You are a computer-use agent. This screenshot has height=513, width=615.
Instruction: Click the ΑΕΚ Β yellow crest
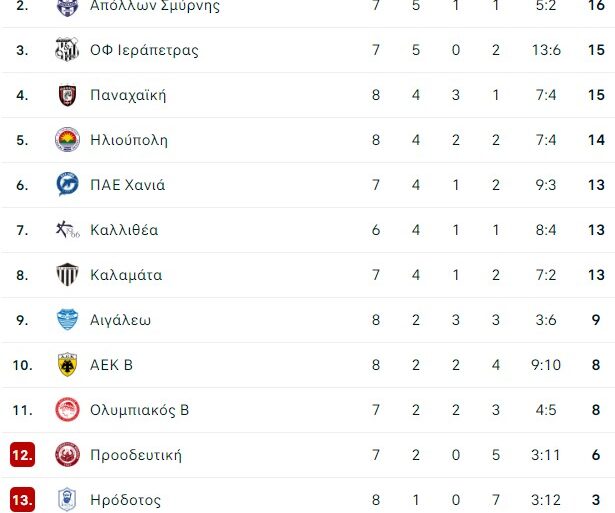pos(67,365)
